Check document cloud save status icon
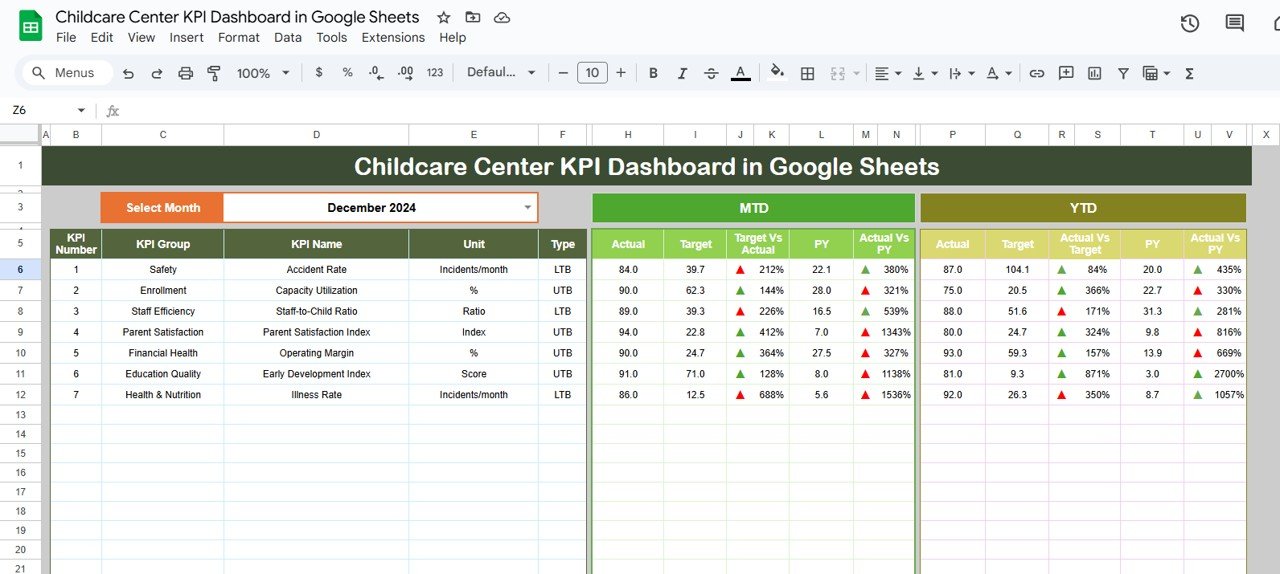Viewport: 1280px width, 574px height. click(502, 18)
